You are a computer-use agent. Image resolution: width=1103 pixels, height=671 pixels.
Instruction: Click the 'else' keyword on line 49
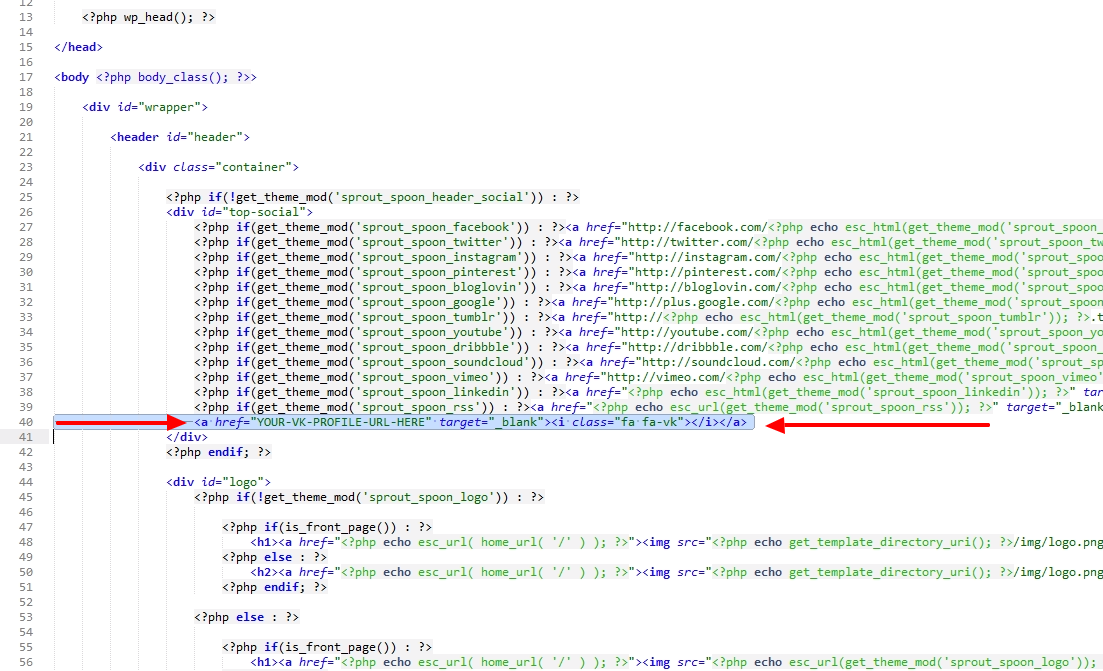(278, 557)
